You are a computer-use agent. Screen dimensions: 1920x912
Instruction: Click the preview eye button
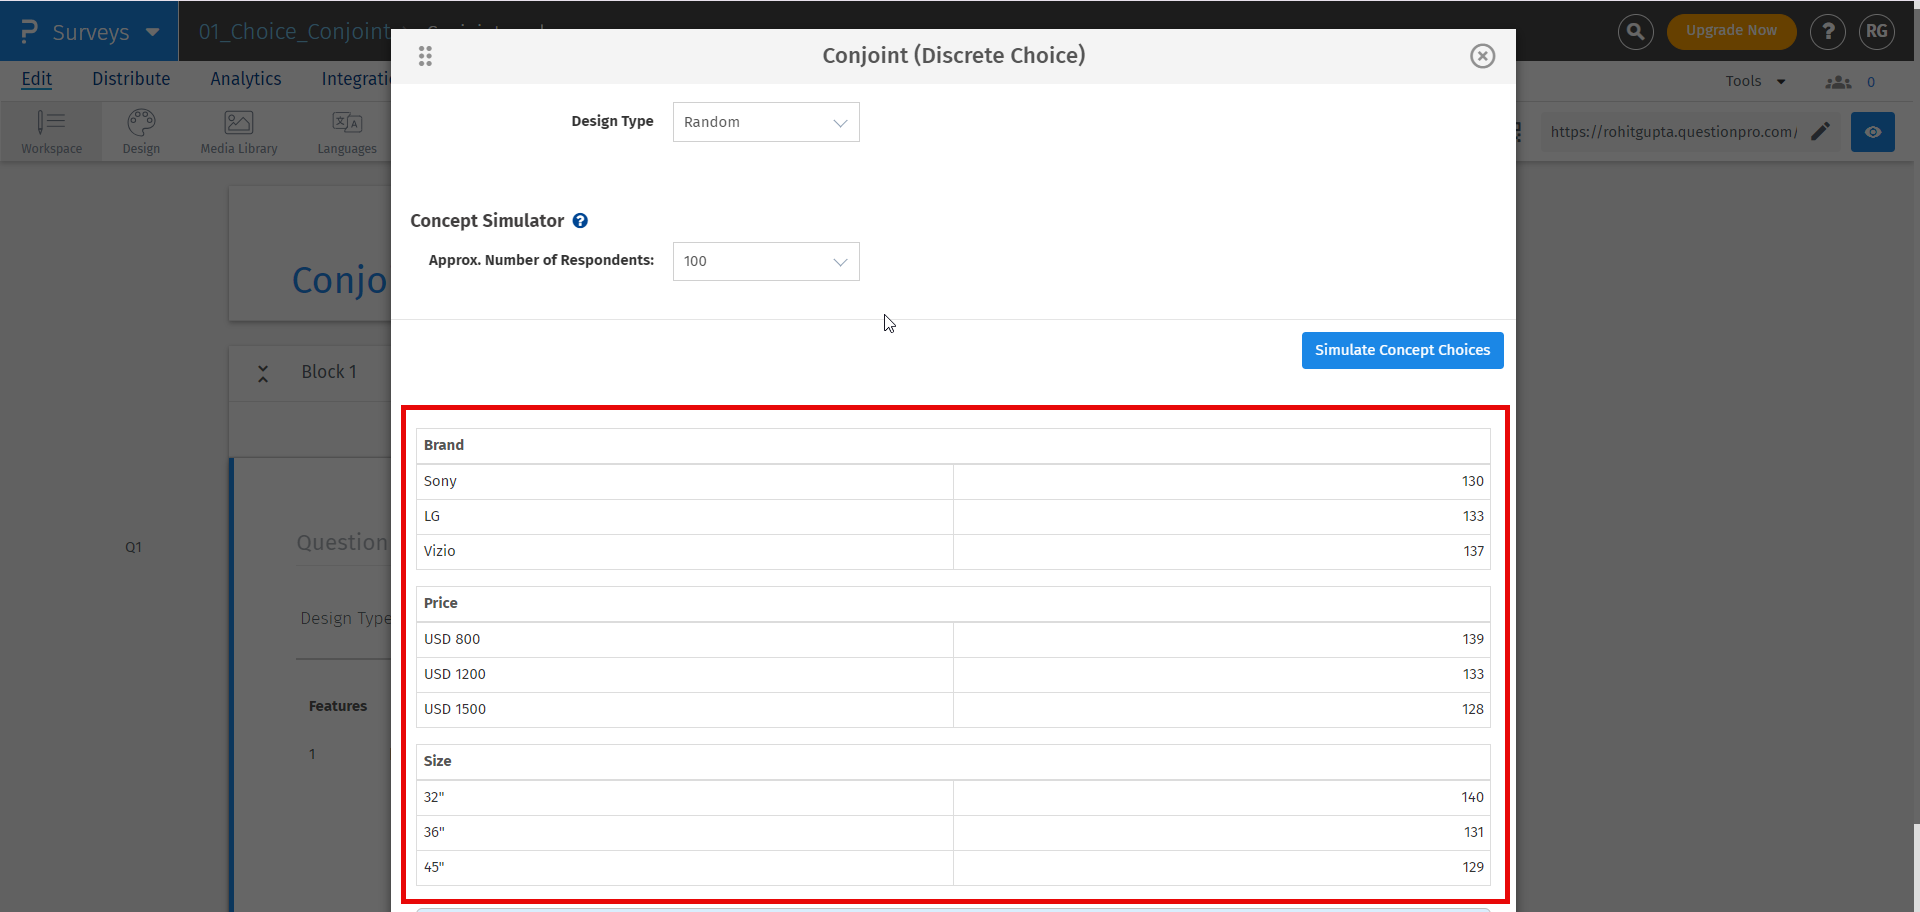coord(1873,132)
